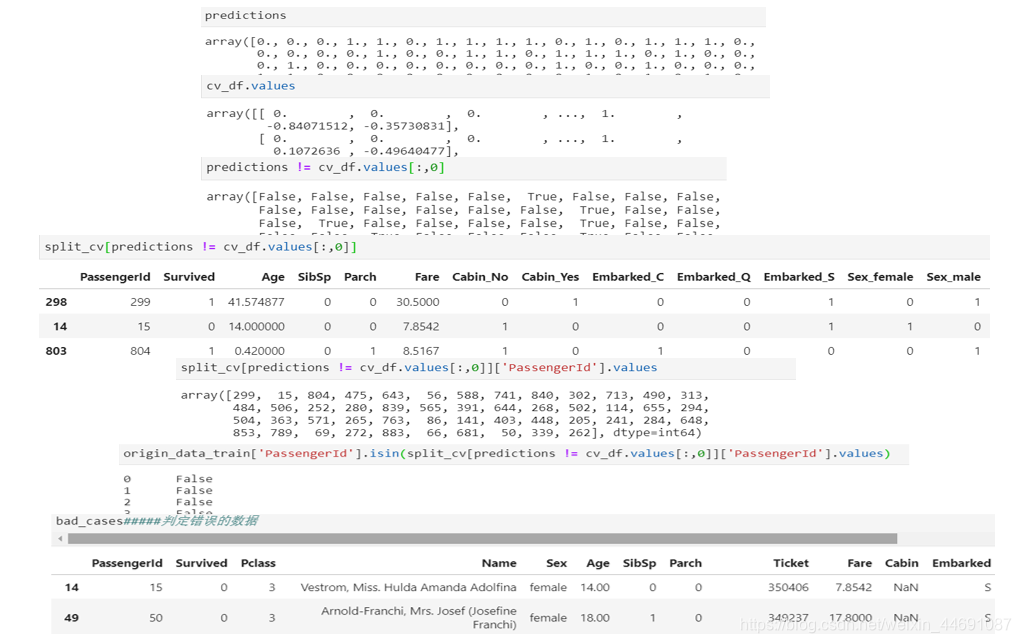1021x643 pixels.
Task: Click the Pclass column header
Action: 258,564
